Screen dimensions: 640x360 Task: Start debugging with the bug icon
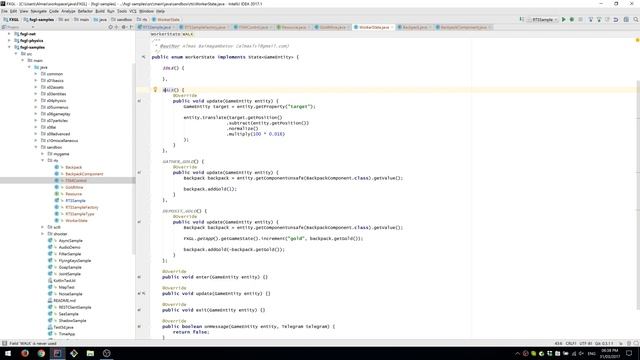tap(572, 19)
